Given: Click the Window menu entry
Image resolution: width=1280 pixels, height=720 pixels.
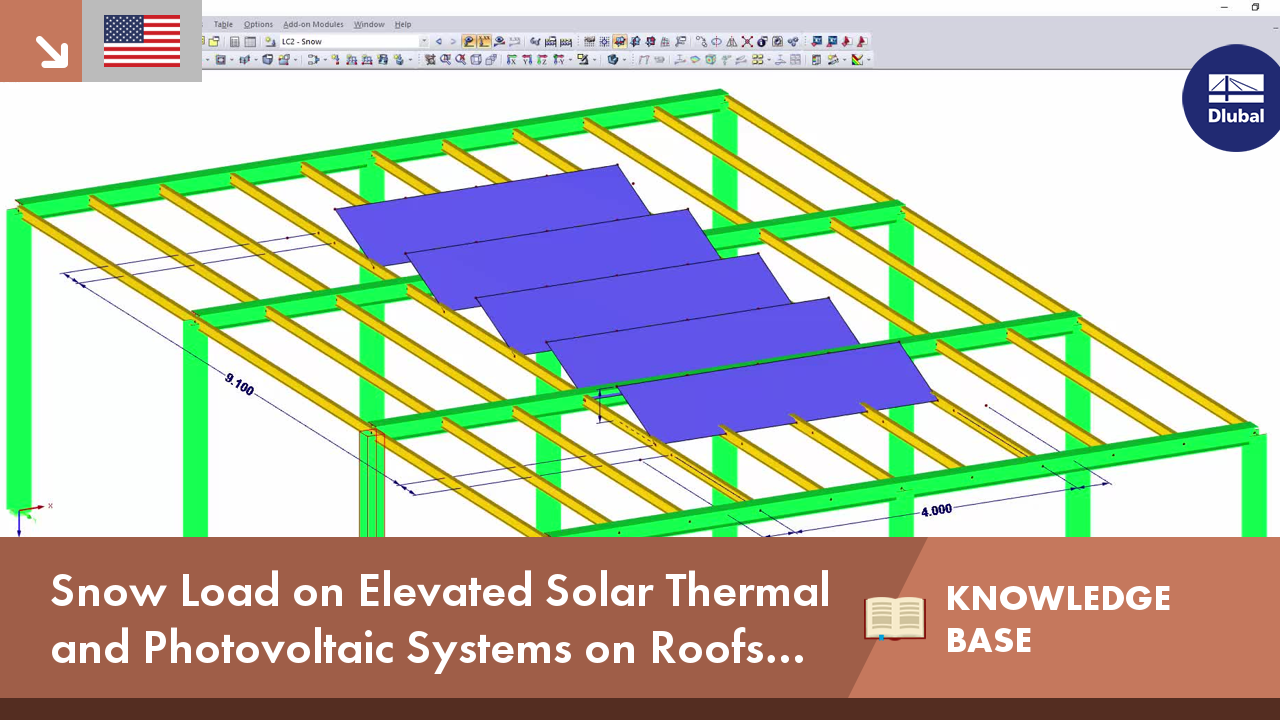Looking at the screenshot, I should [x=368, y=24].
